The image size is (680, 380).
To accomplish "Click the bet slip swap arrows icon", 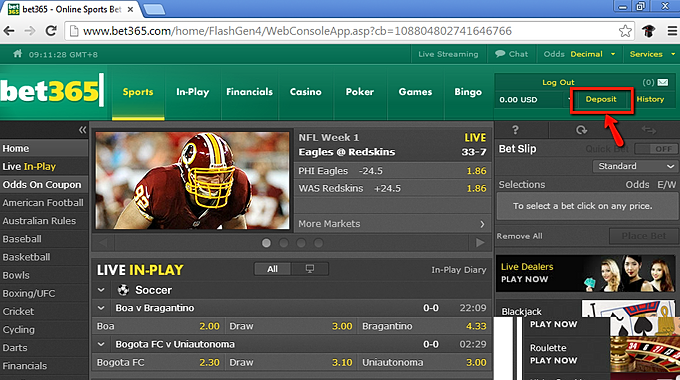I will click(649, 130).
